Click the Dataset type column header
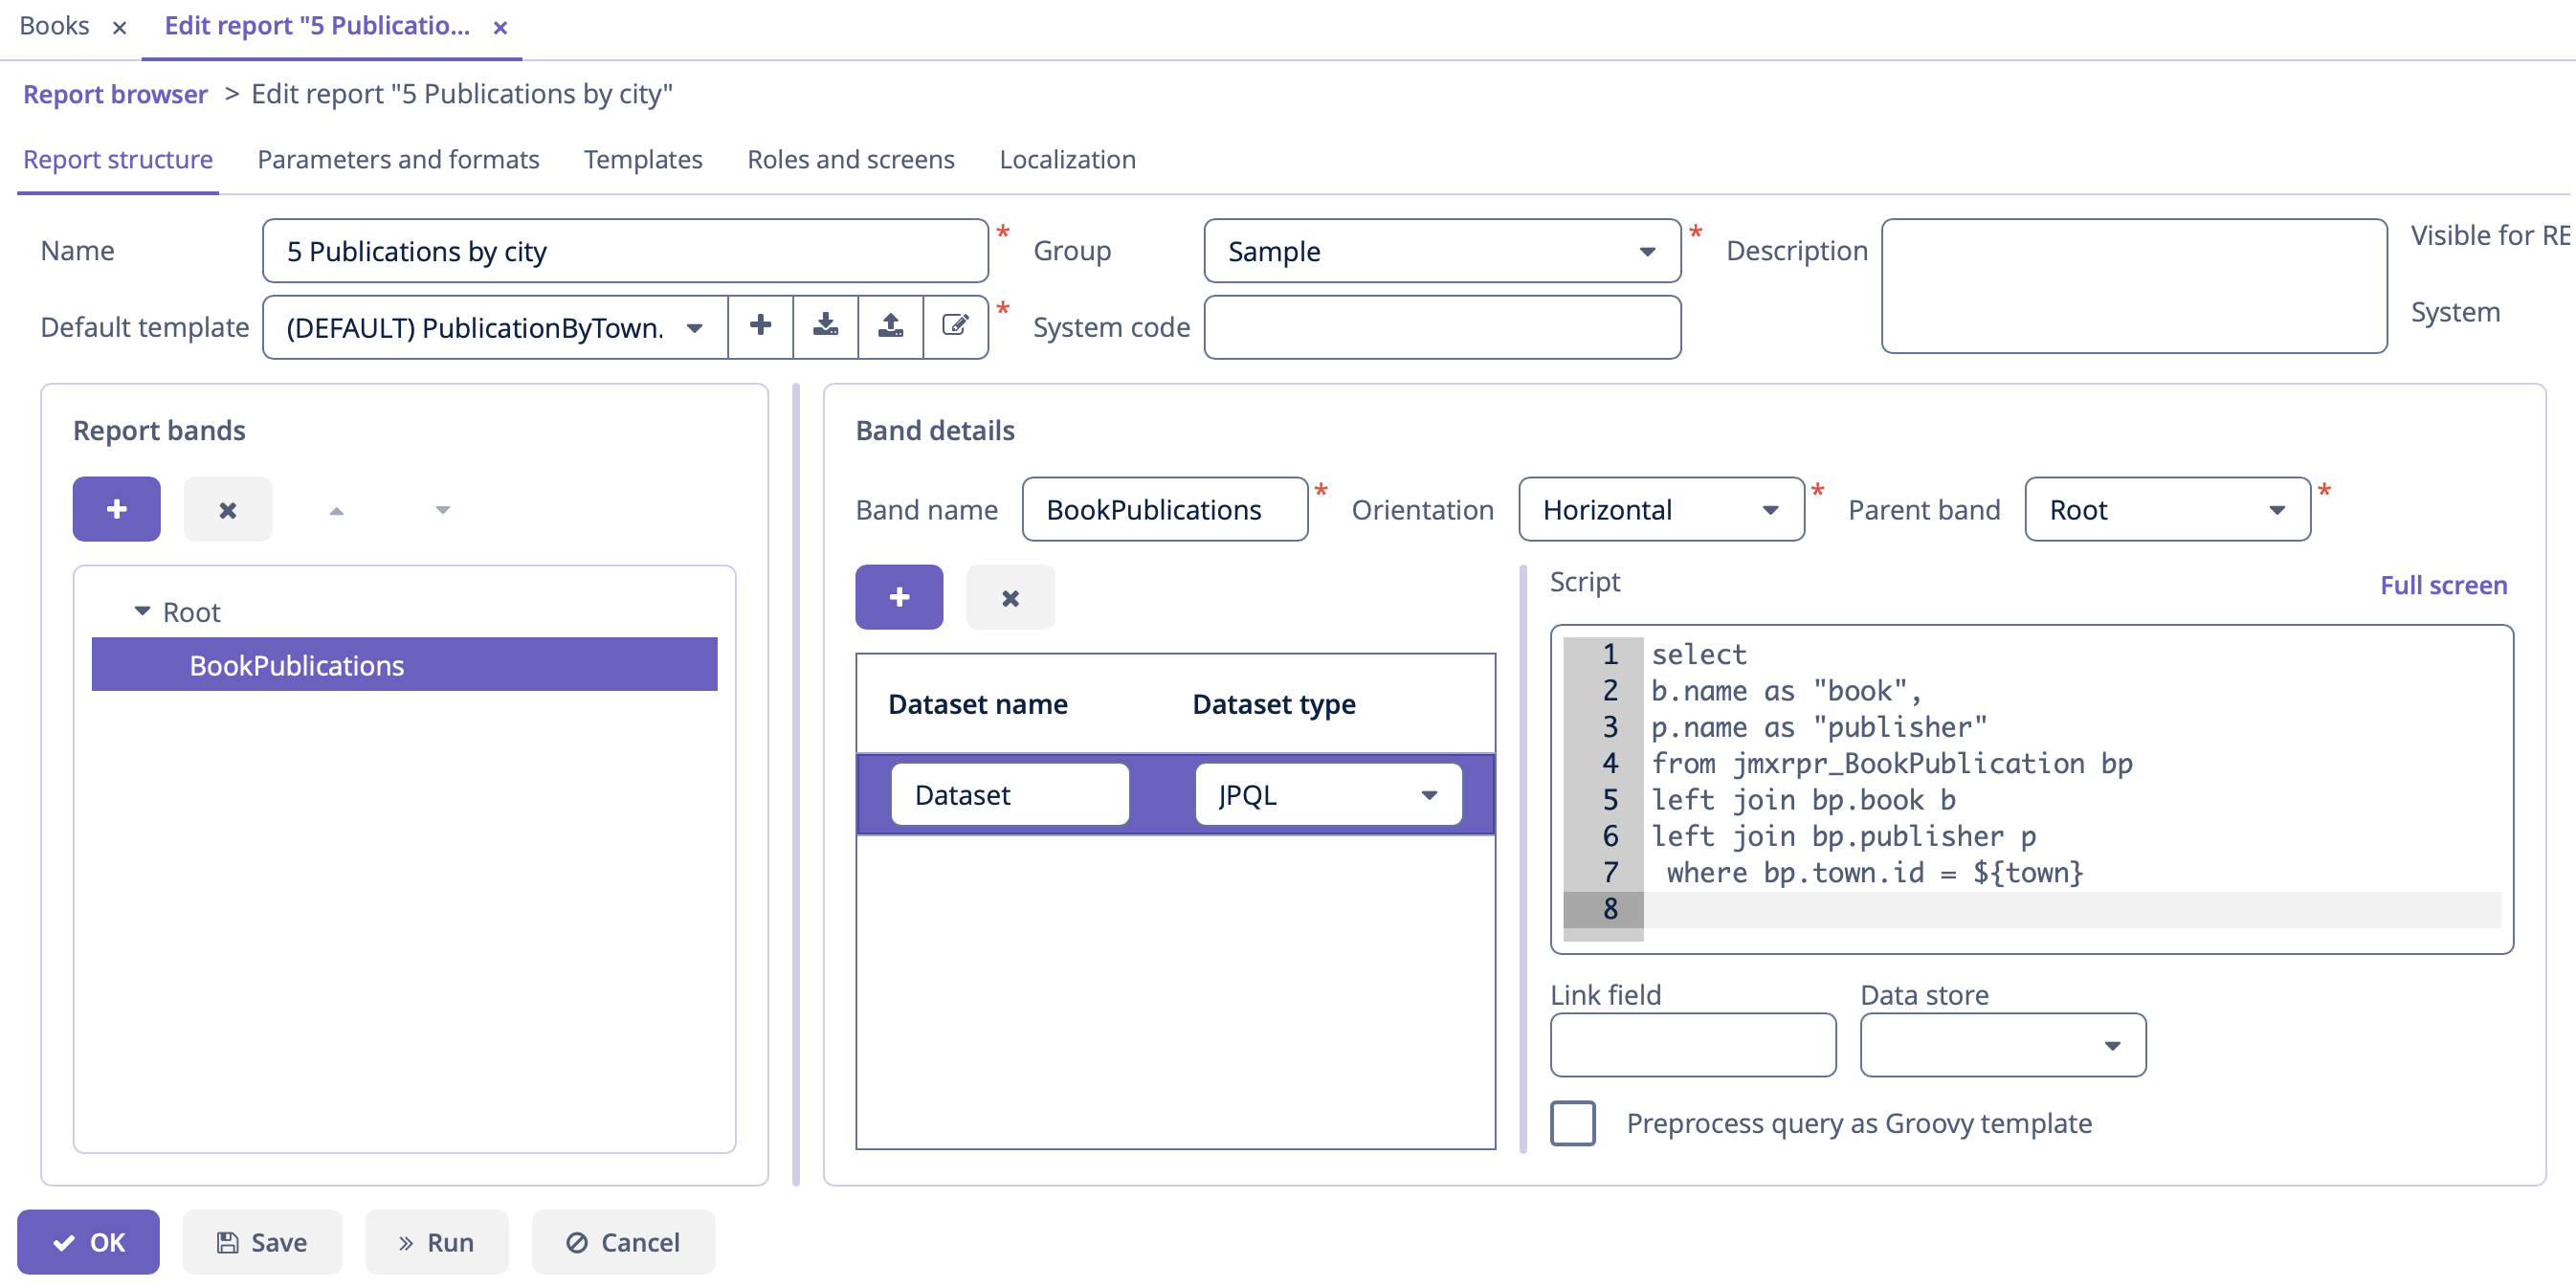The width and height of the screenshot is (2576, 1288). 1274,704
